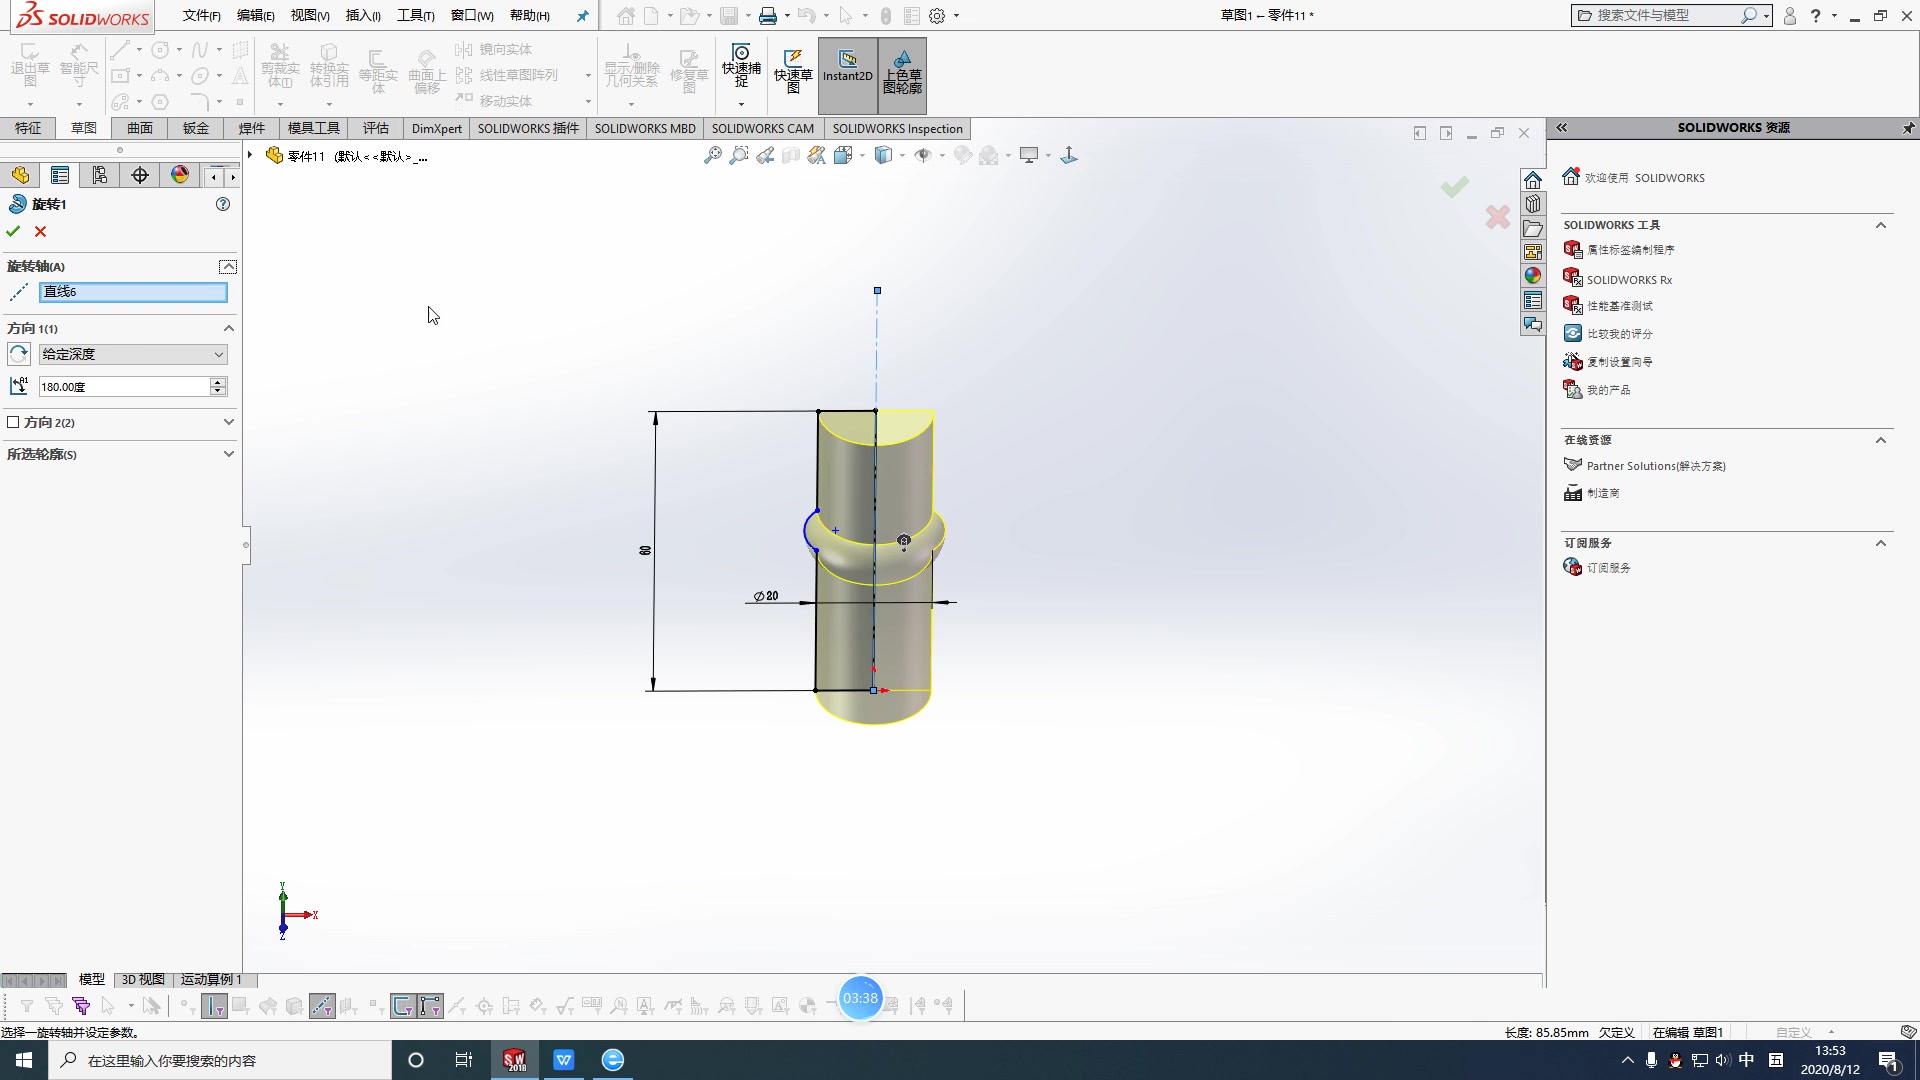The width and height of the screenshot is (1920, 1080).
Task: Click the 剪裁实体 (Trim Entities) icon
Action: [x=281, y=65]
